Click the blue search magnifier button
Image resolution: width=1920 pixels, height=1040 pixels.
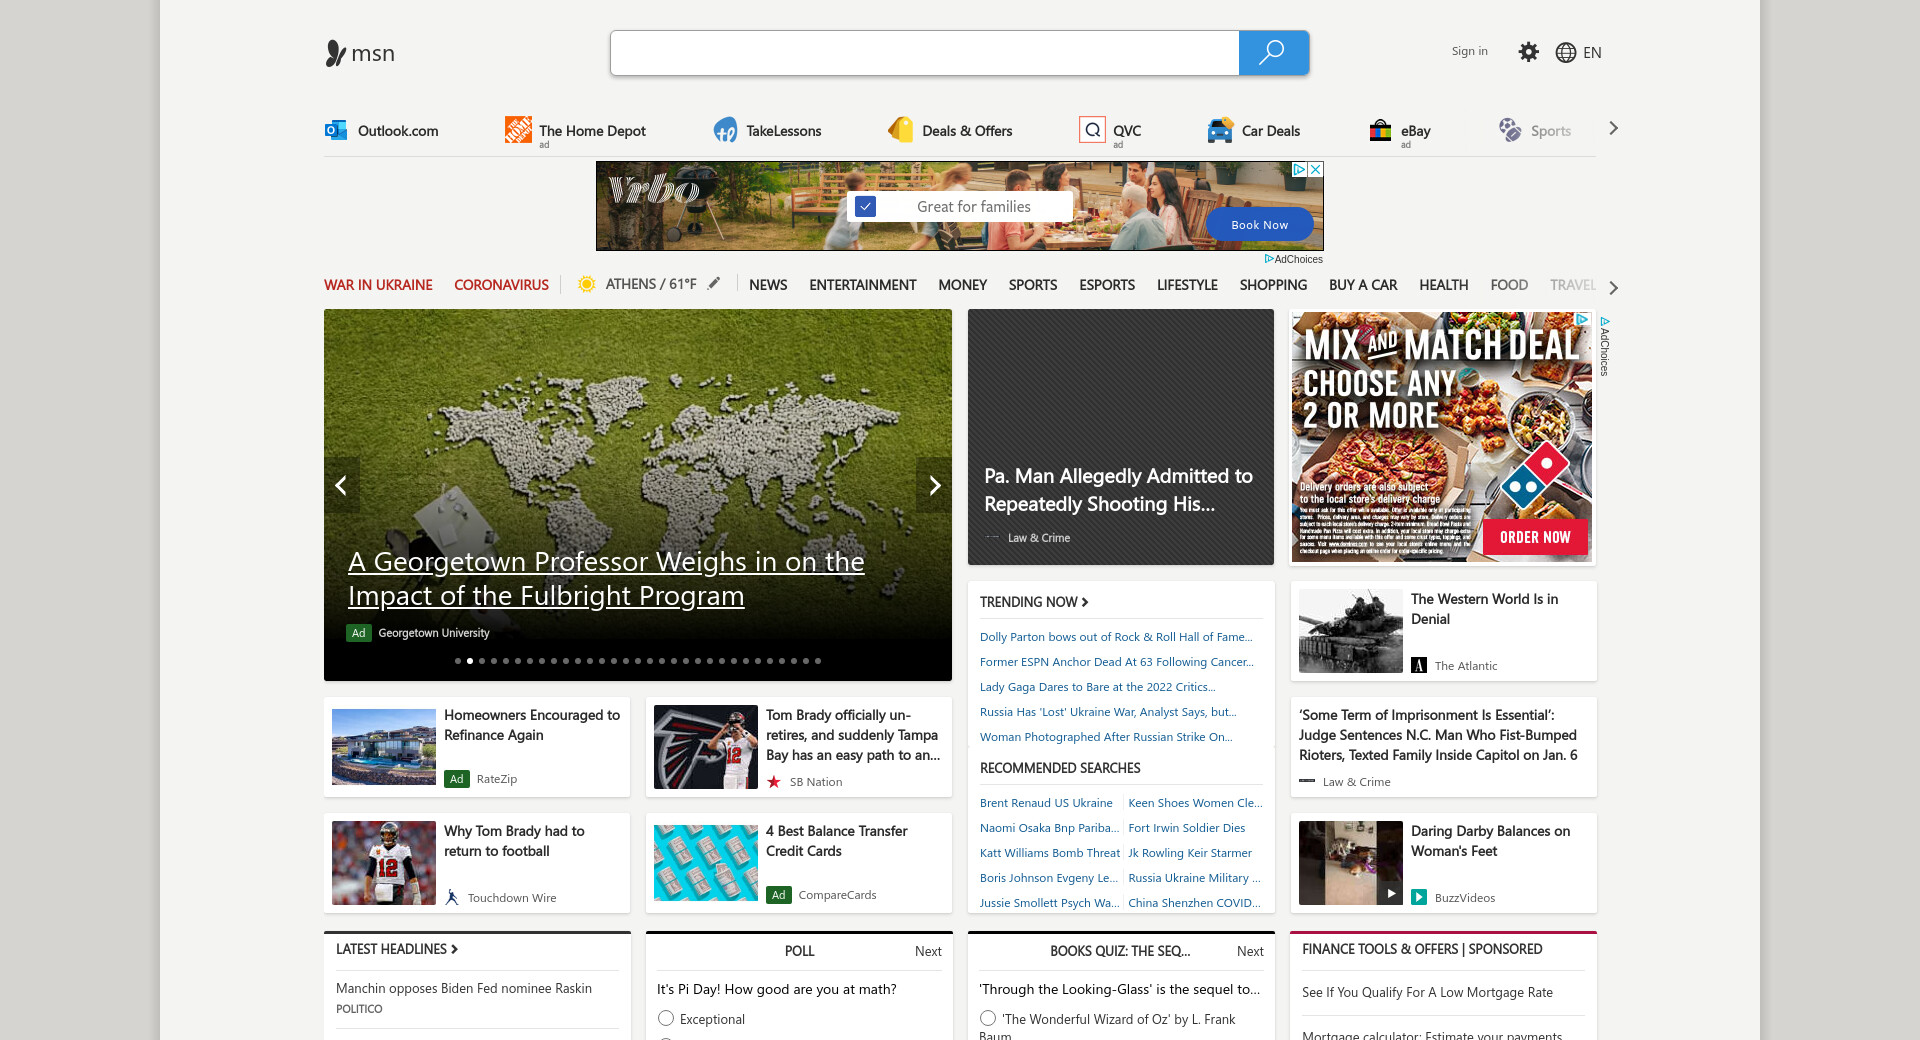(x=1272, y=53)
